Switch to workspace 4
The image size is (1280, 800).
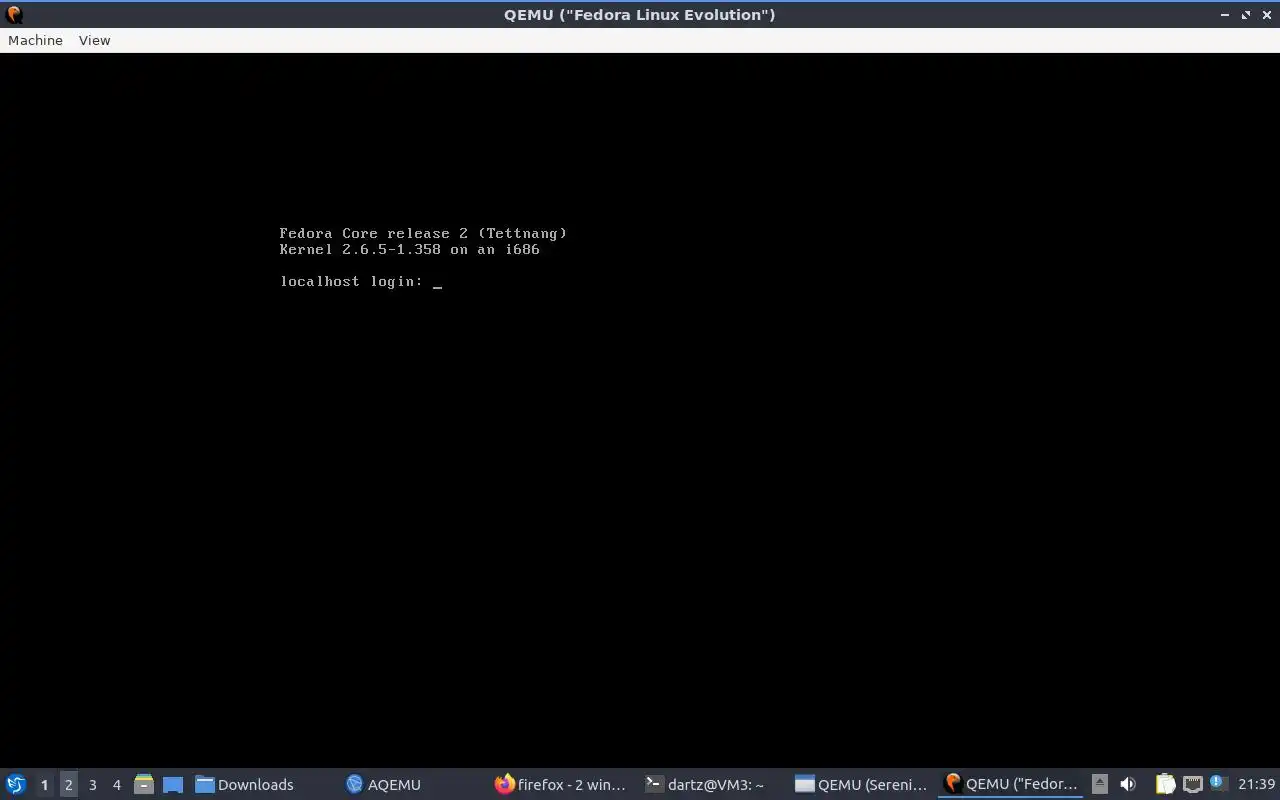point(117,784)
